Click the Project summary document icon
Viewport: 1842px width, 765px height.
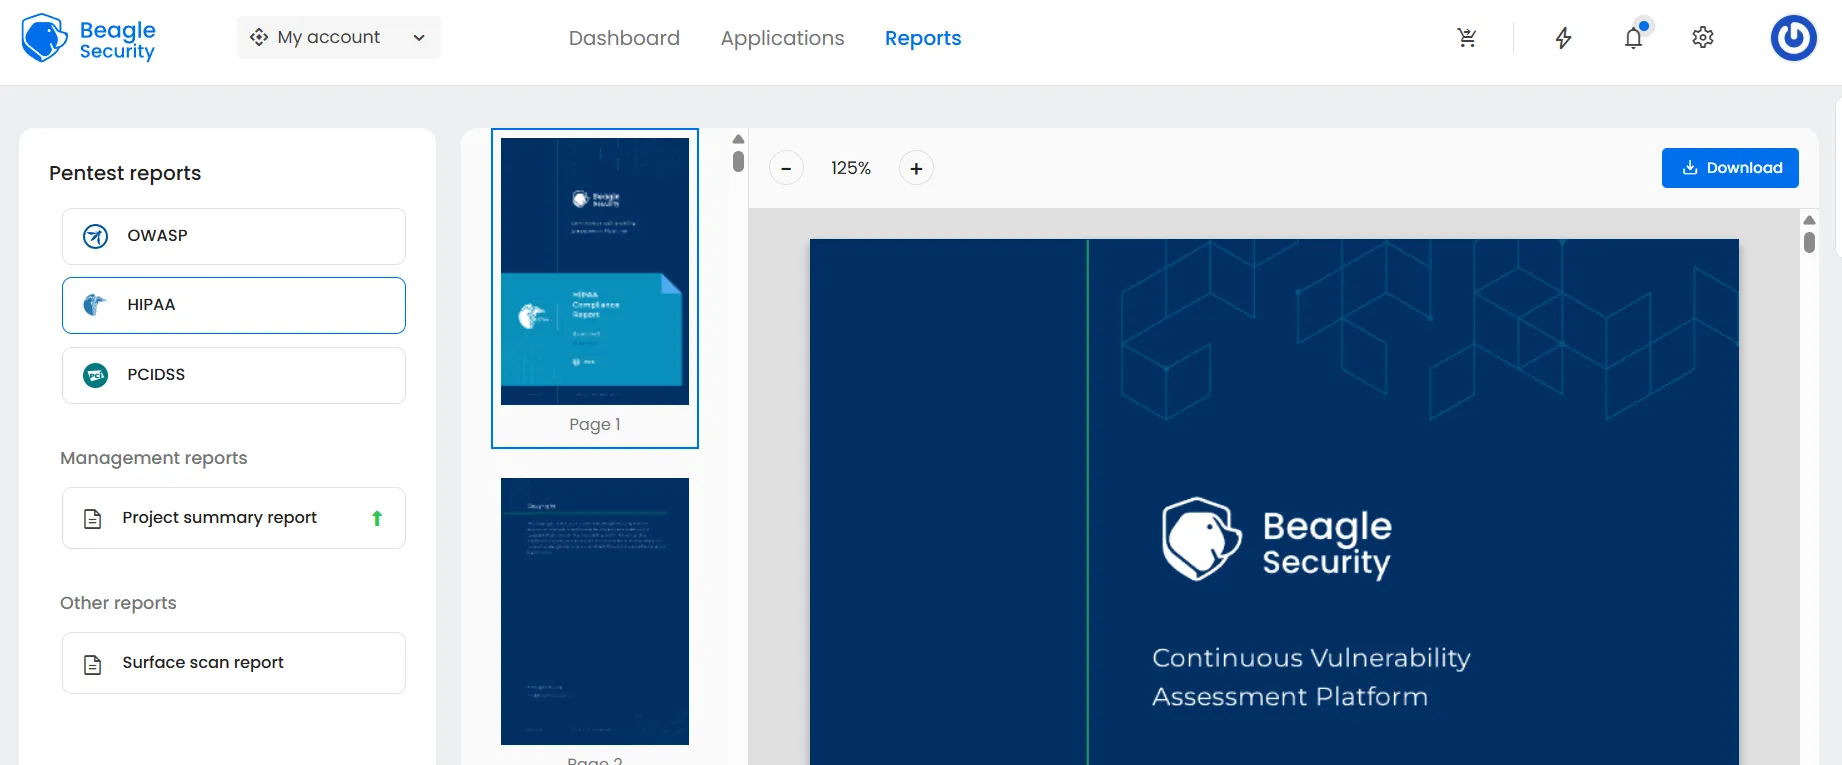click(x=93, y=519)
